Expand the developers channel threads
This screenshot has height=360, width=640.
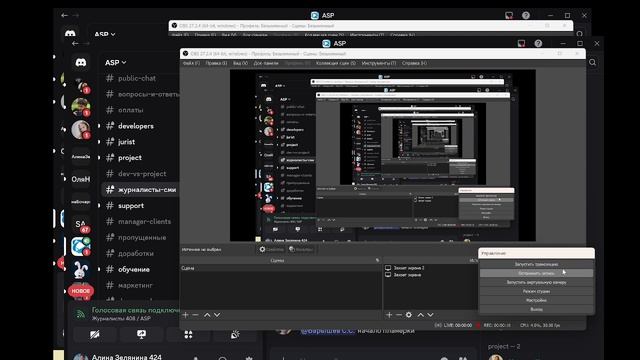click(99, 126)
